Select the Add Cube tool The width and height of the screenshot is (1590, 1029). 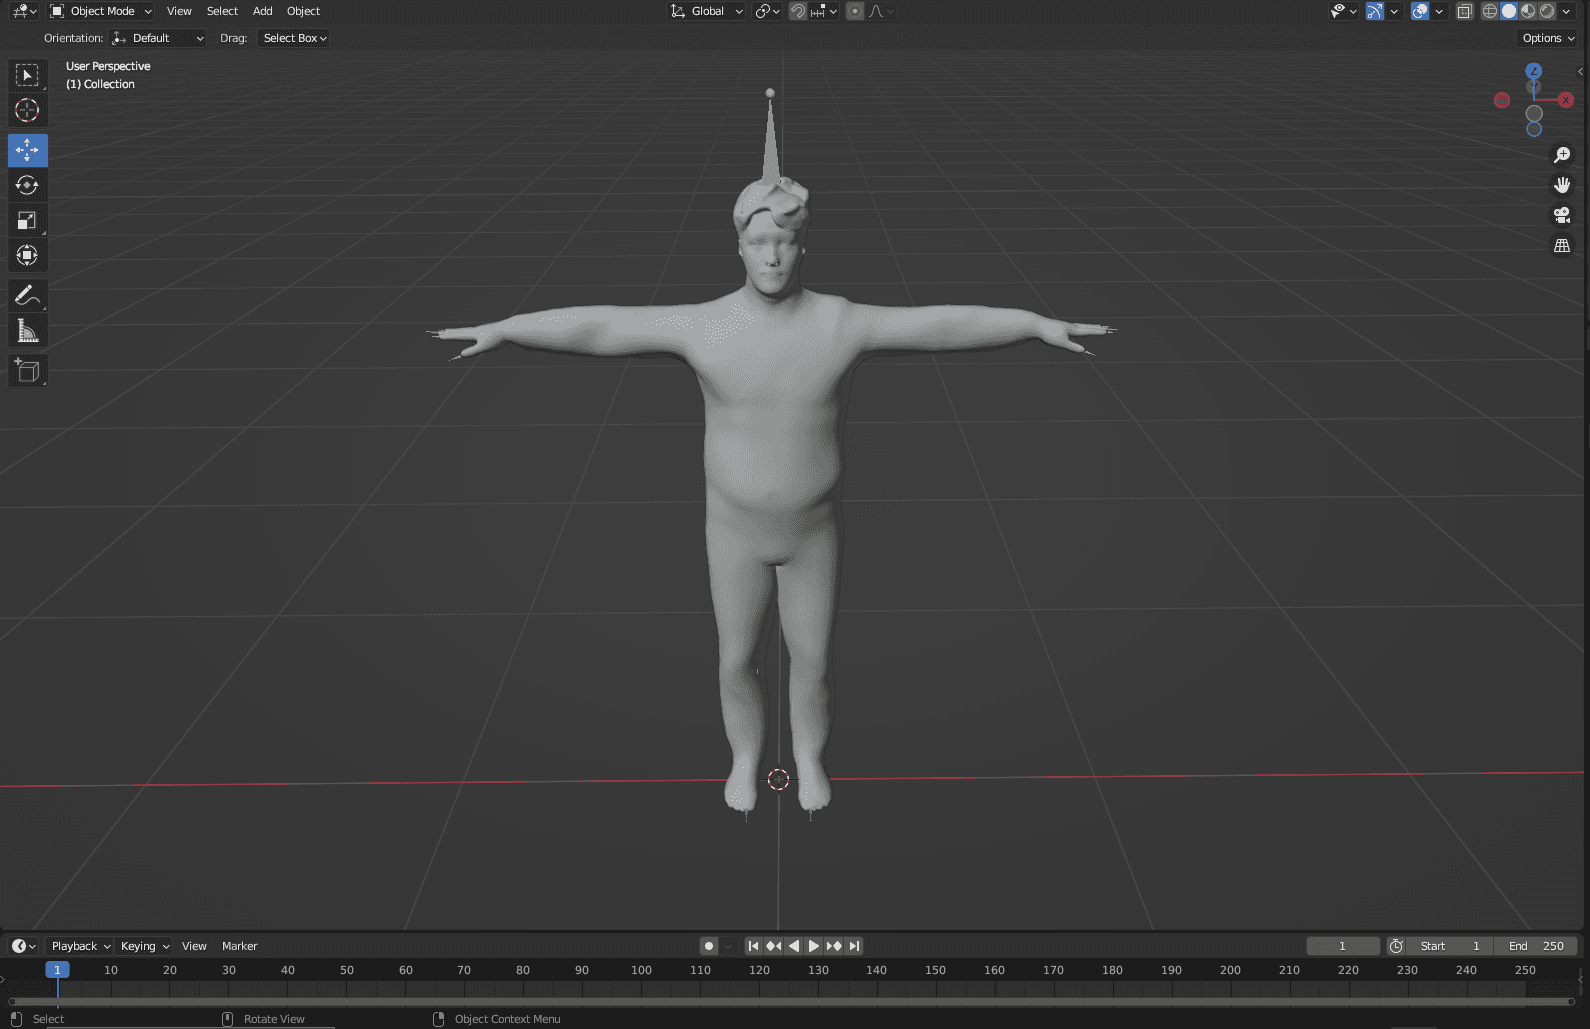click(27, 371)
